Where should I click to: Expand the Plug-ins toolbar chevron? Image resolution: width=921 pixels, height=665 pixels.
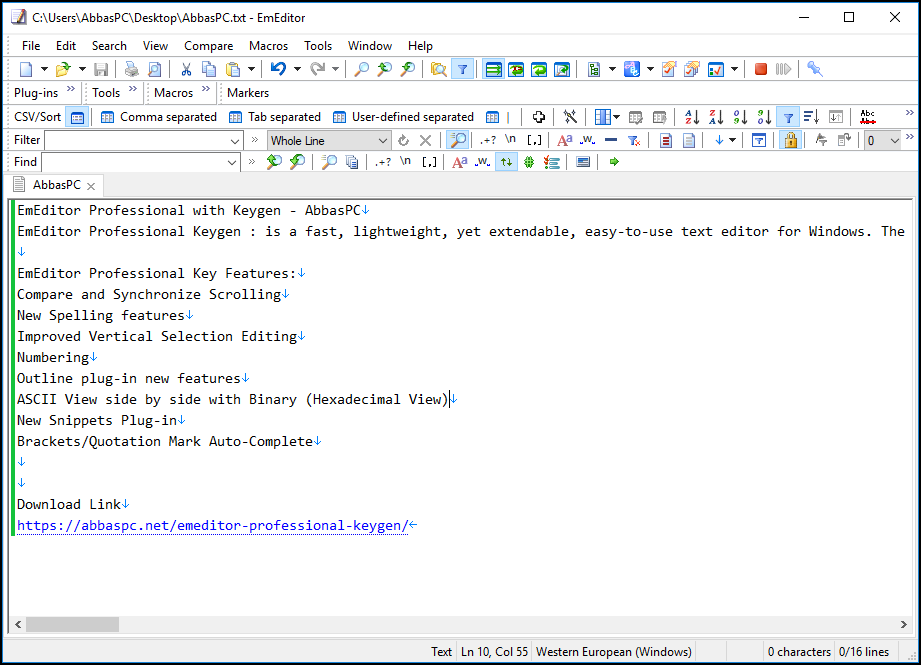tap(71, 89)
